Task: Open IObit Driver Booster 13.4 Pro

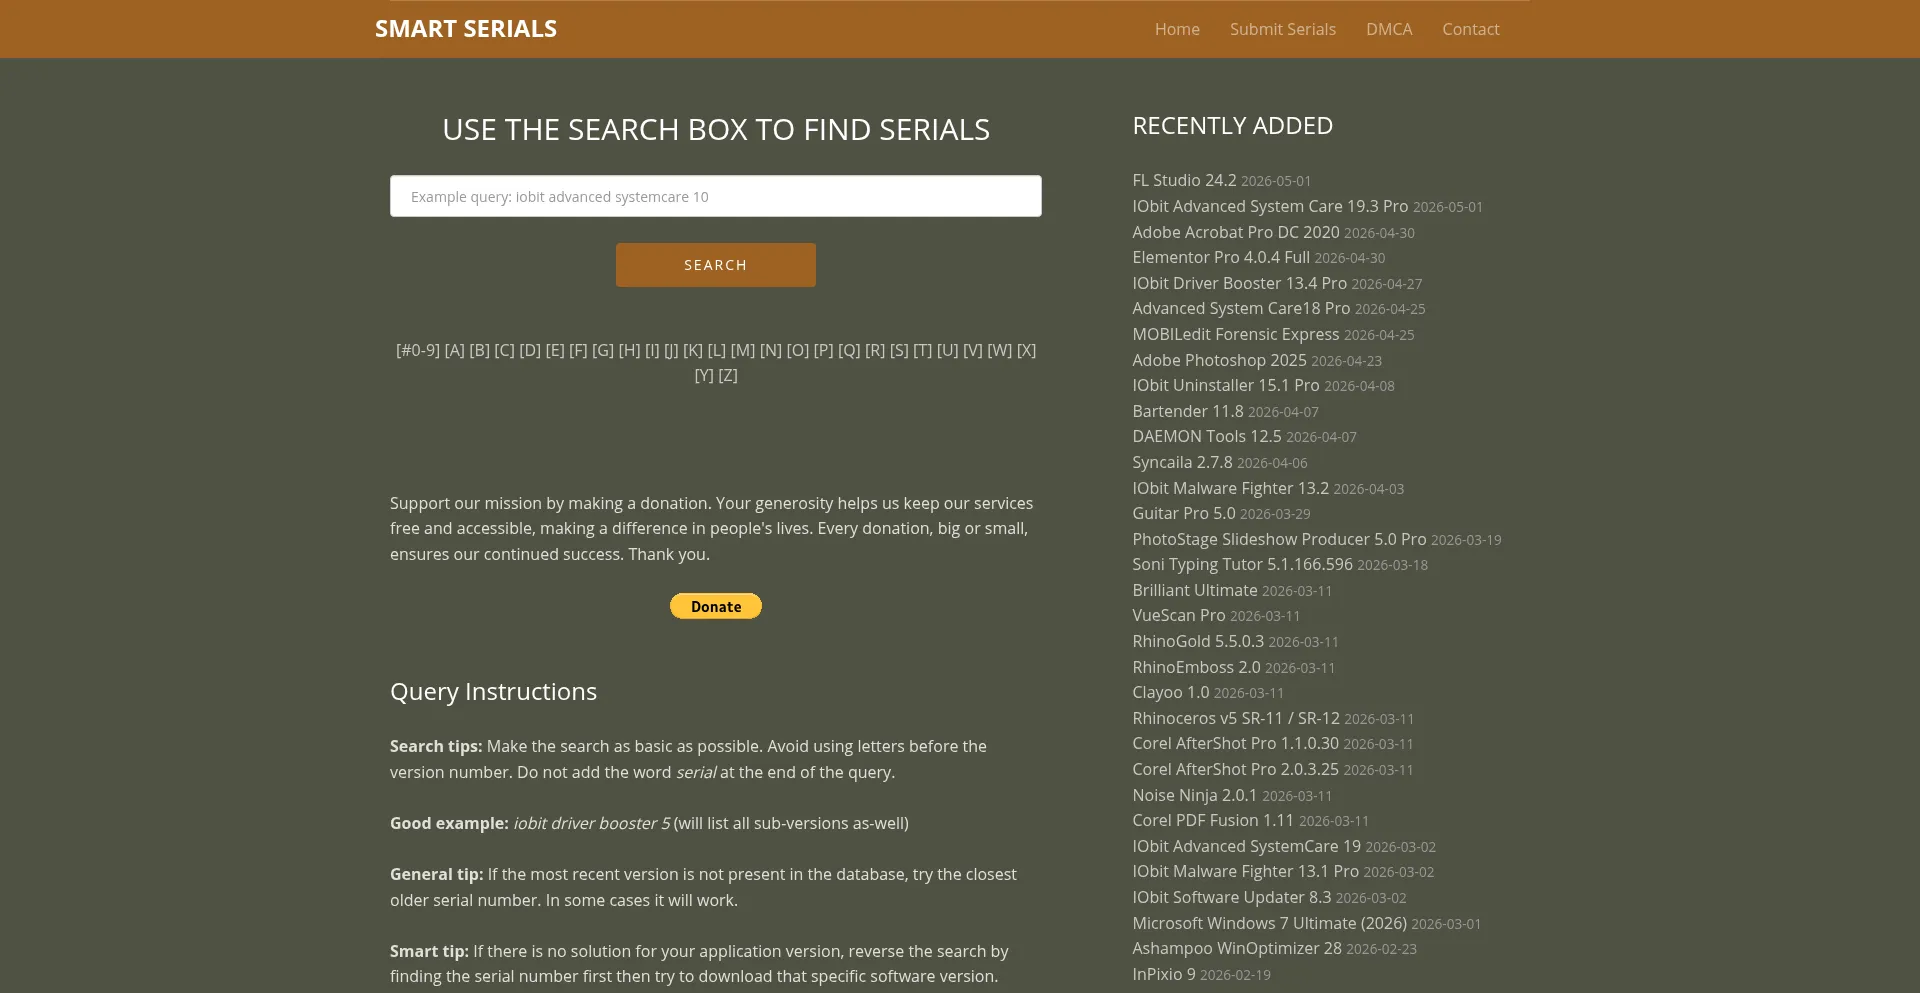Action: pos(1239,283)
